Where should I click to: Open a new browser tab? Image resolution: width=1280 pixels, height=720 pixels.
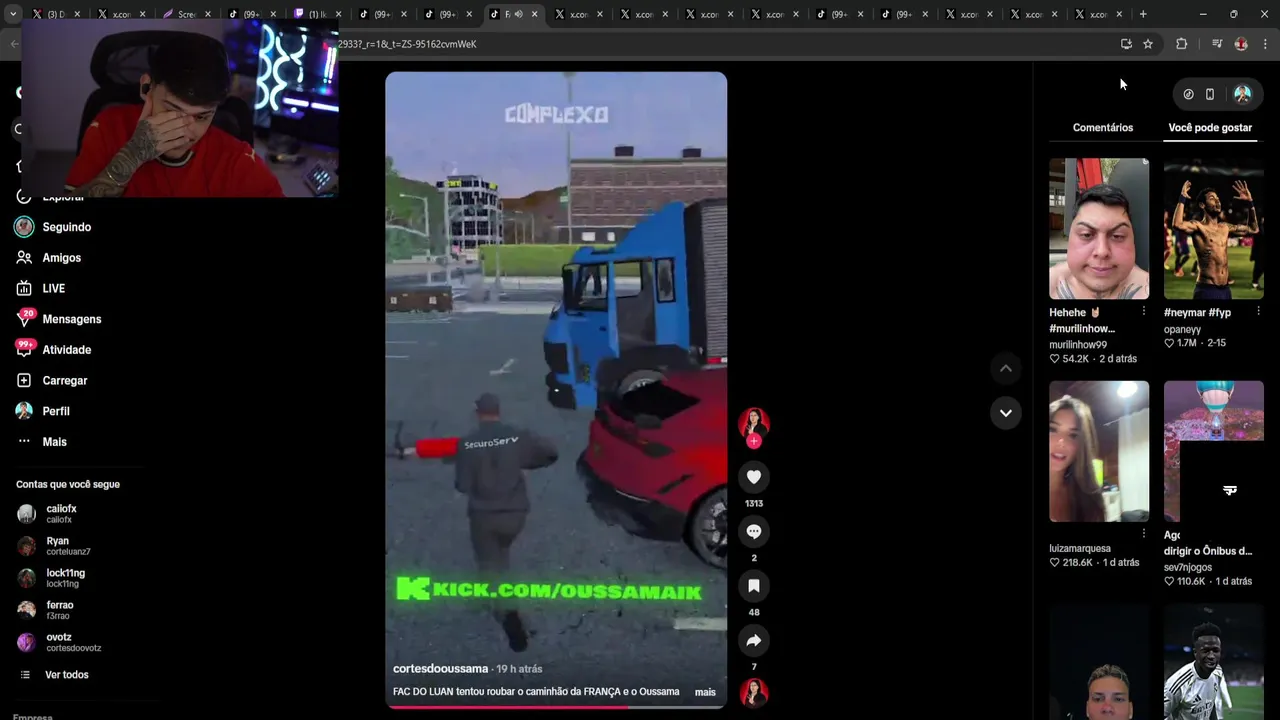(1143, 14)
